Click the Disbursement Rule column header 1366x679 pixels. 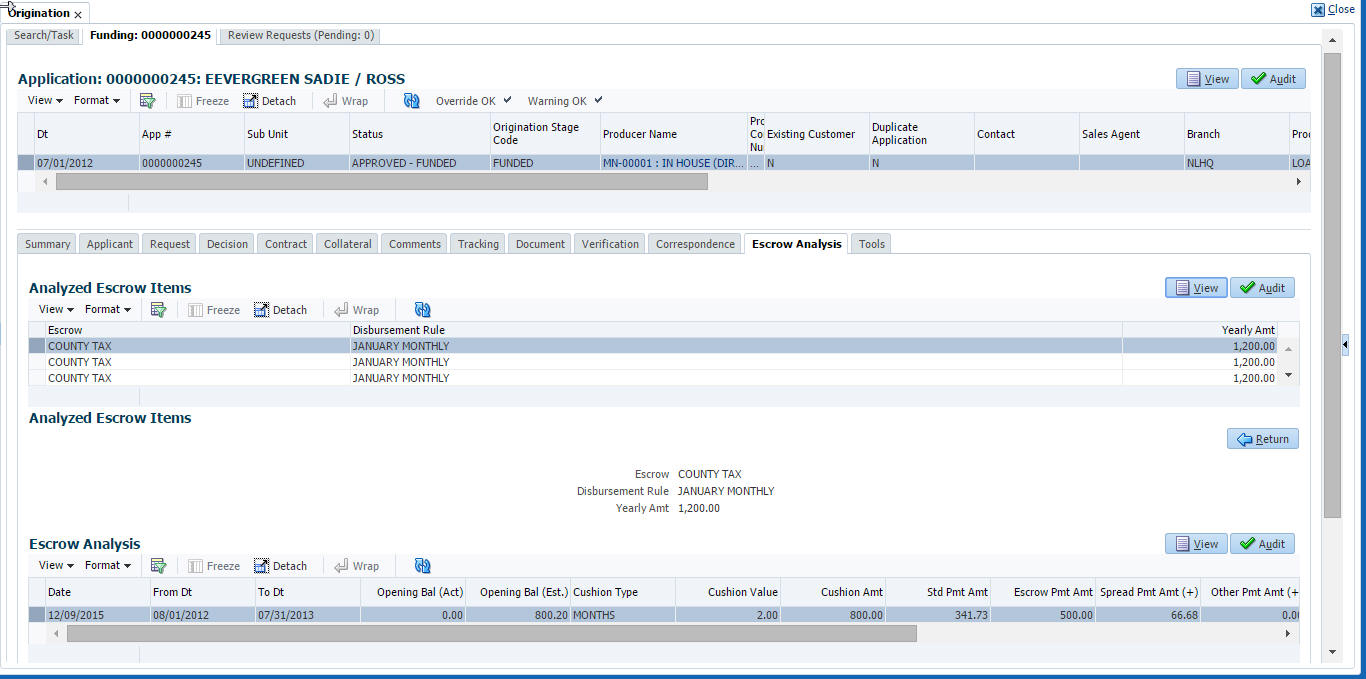[x=735, y=330]
